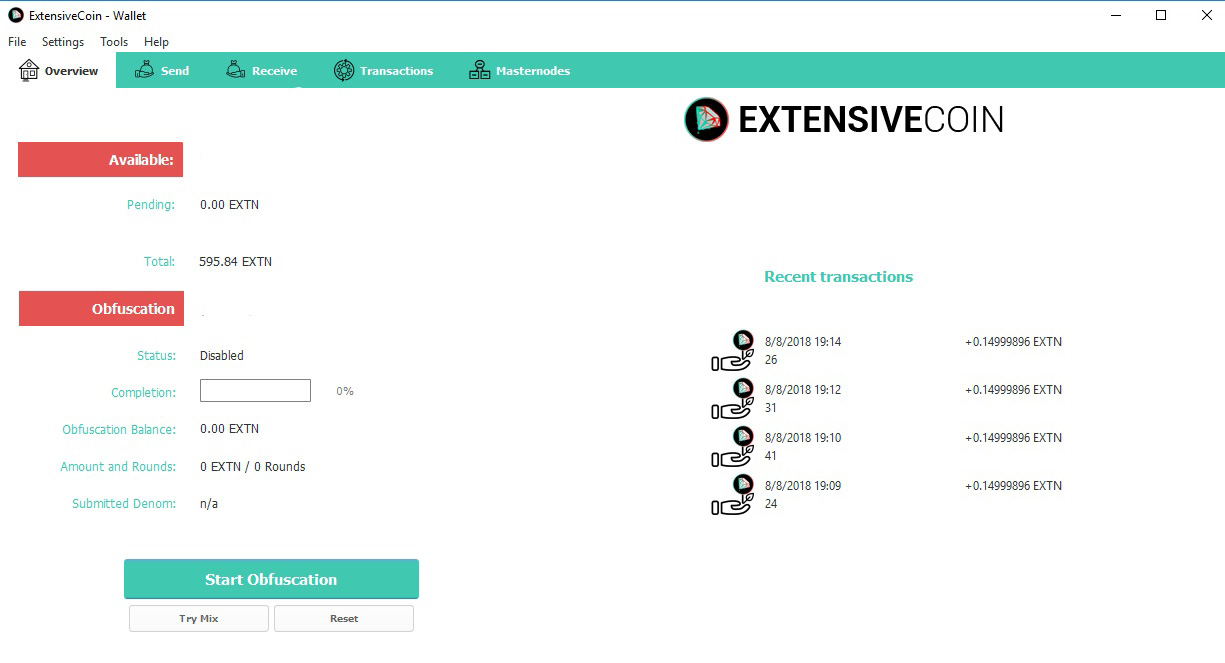Open the Tools menu
Screen dimensions: 1225x663
click(x=114, y=42)
